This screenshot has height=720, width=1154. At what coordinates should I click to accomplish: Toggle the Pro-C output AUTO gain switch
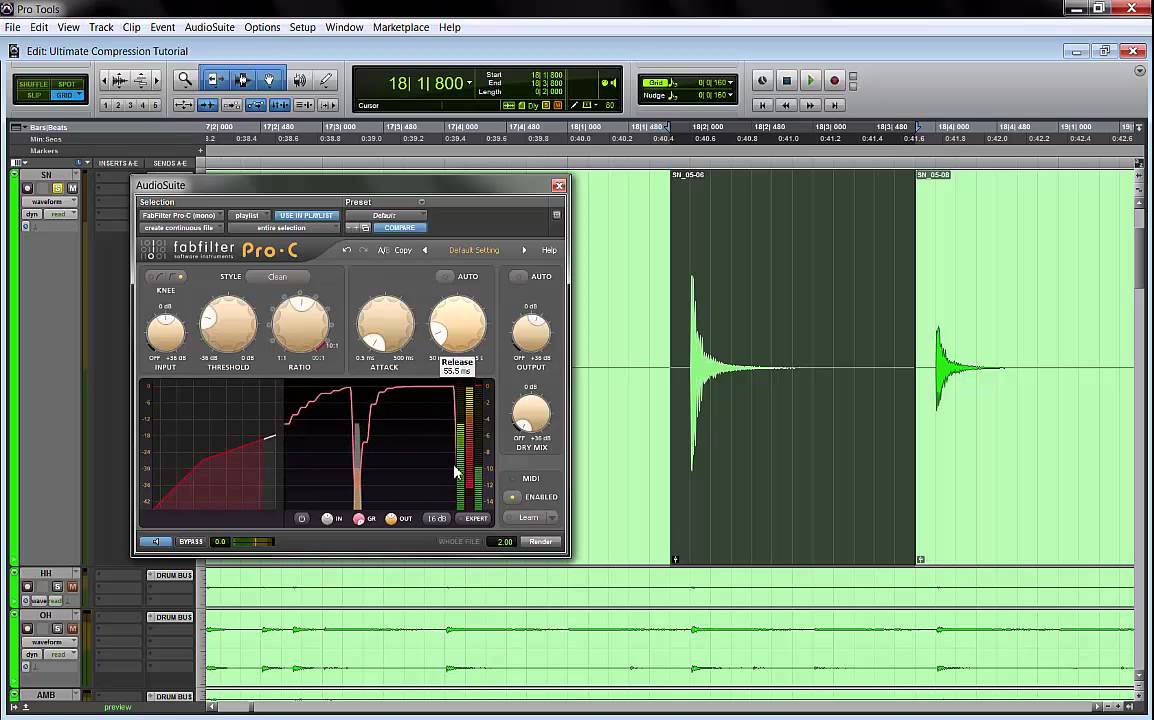[x=518, y=277]
